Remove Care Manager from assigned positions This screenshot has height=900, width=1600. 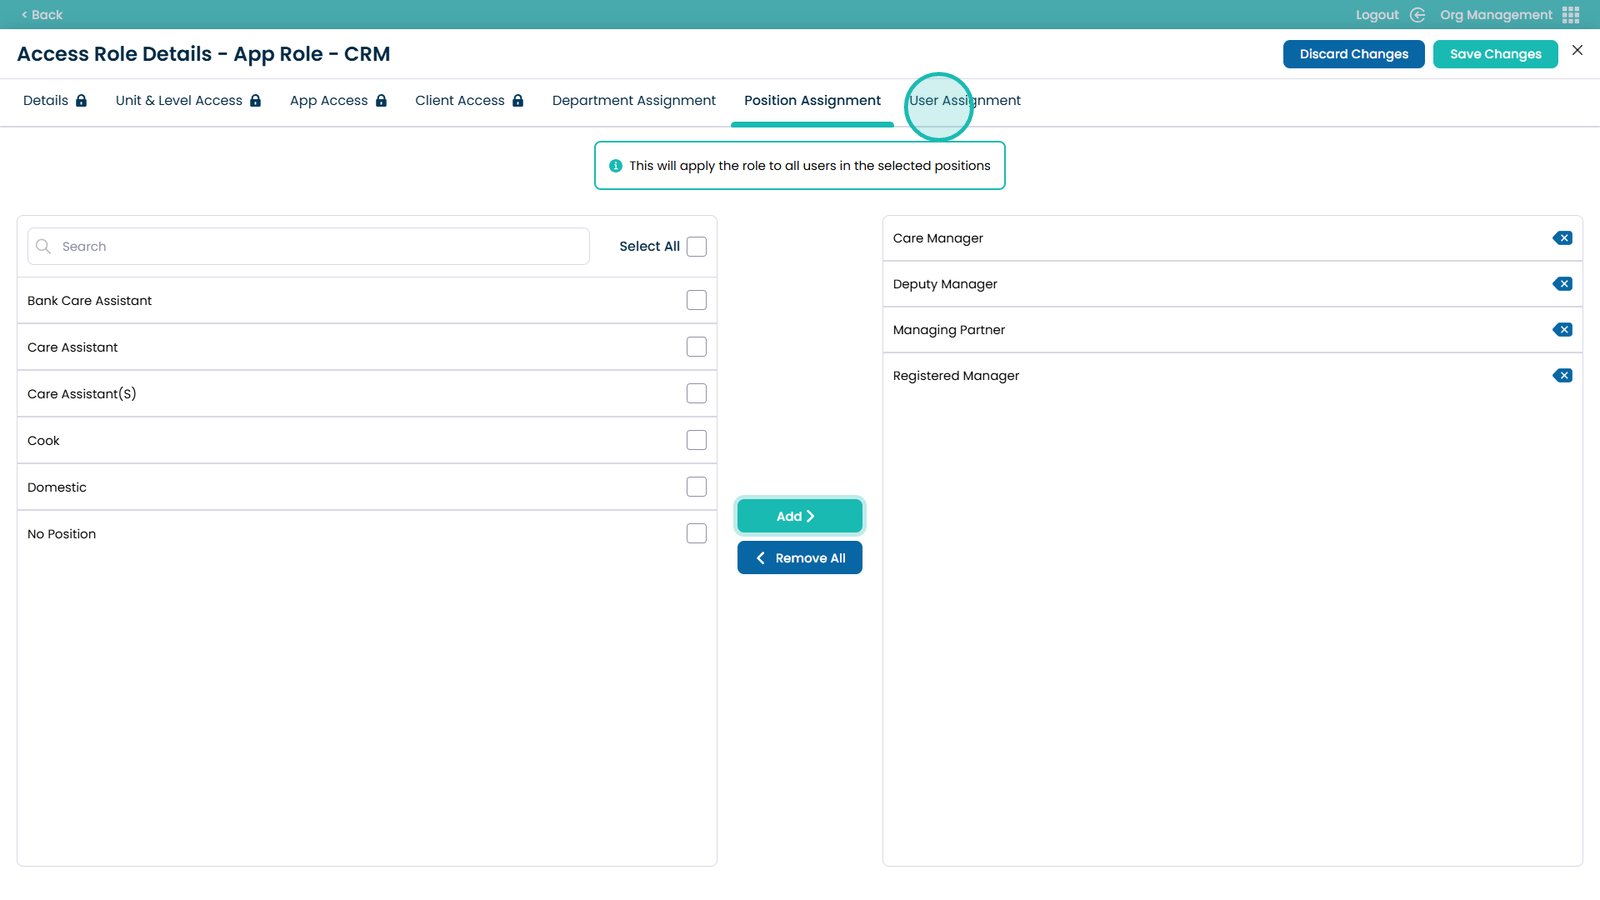(x=1562, y=238)
